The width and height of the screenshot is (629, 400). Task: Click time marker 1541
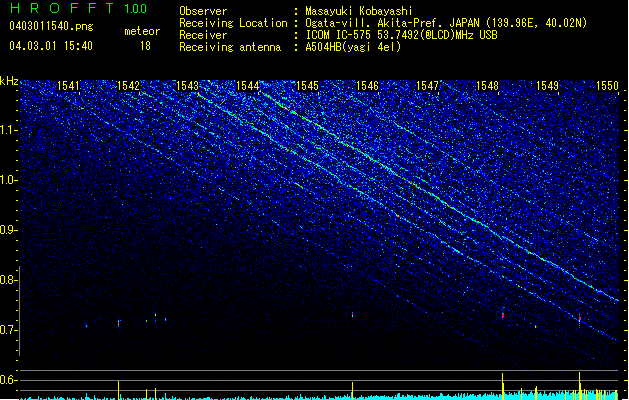[69, 86]
